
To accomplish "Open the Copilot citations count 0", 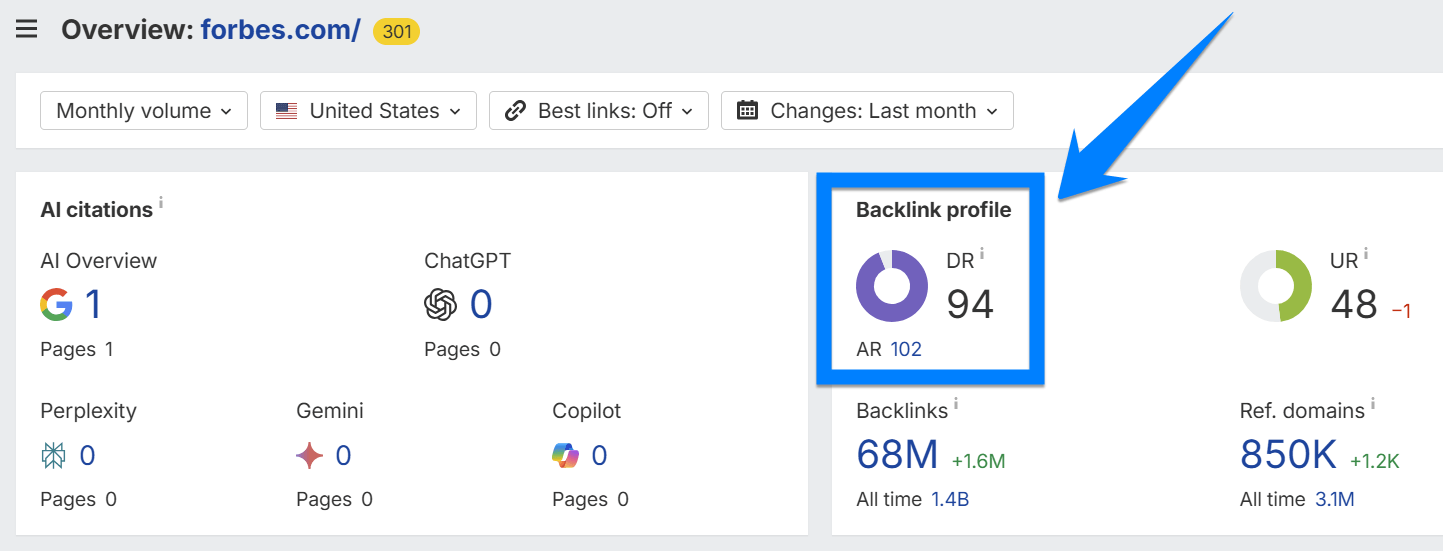I will pos(599,456).
